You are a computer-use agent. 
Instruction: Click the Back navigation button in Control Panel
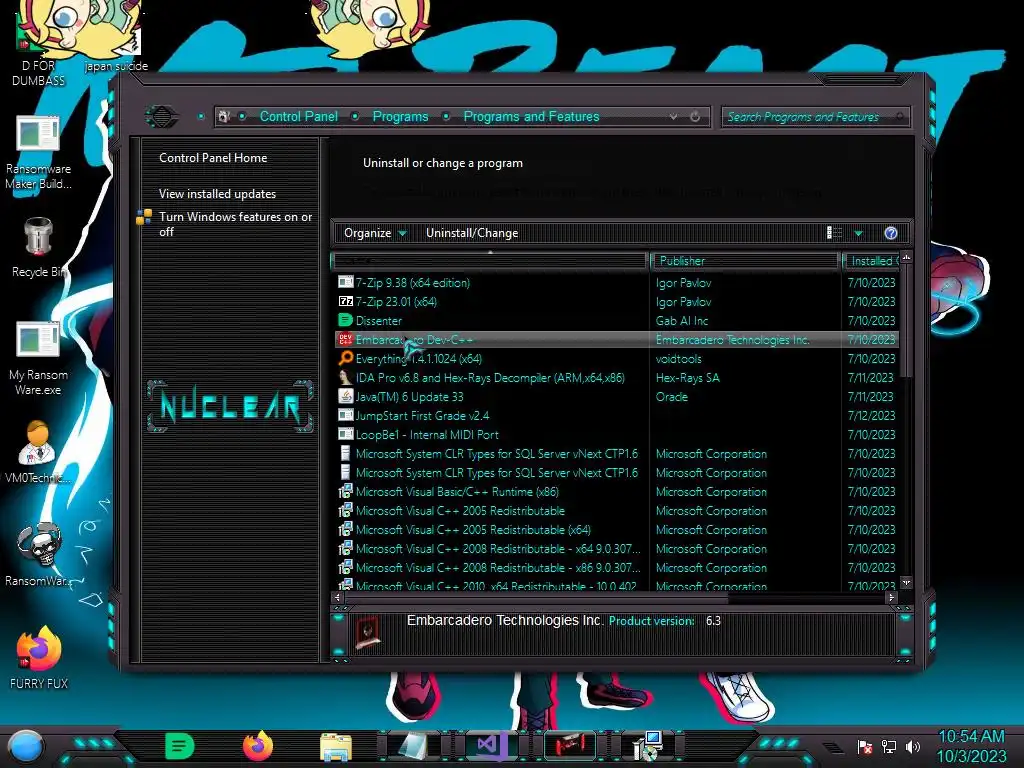point(161,117)
